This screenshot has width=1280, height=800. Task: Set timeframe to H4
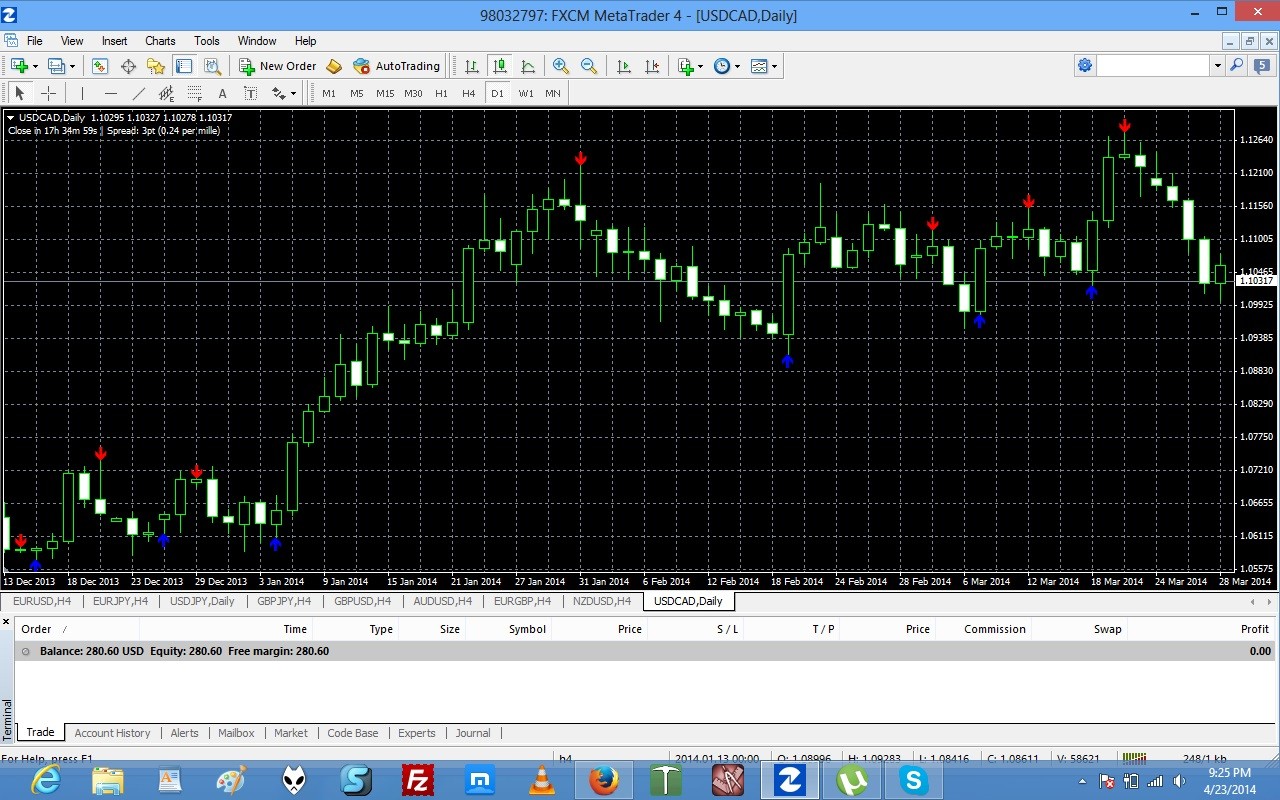(469, 93)
